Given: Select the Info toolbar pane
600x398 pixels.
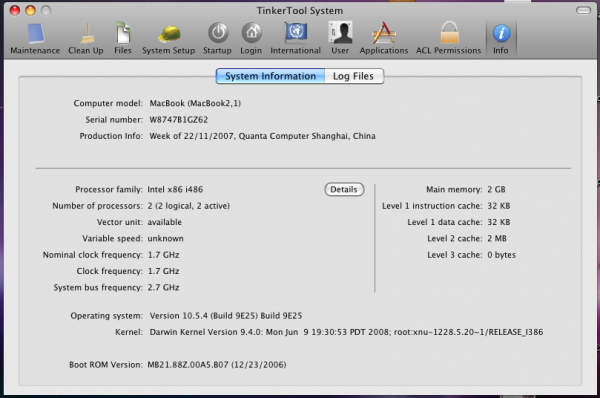Looking at the screenshot, I should (501, 39).
